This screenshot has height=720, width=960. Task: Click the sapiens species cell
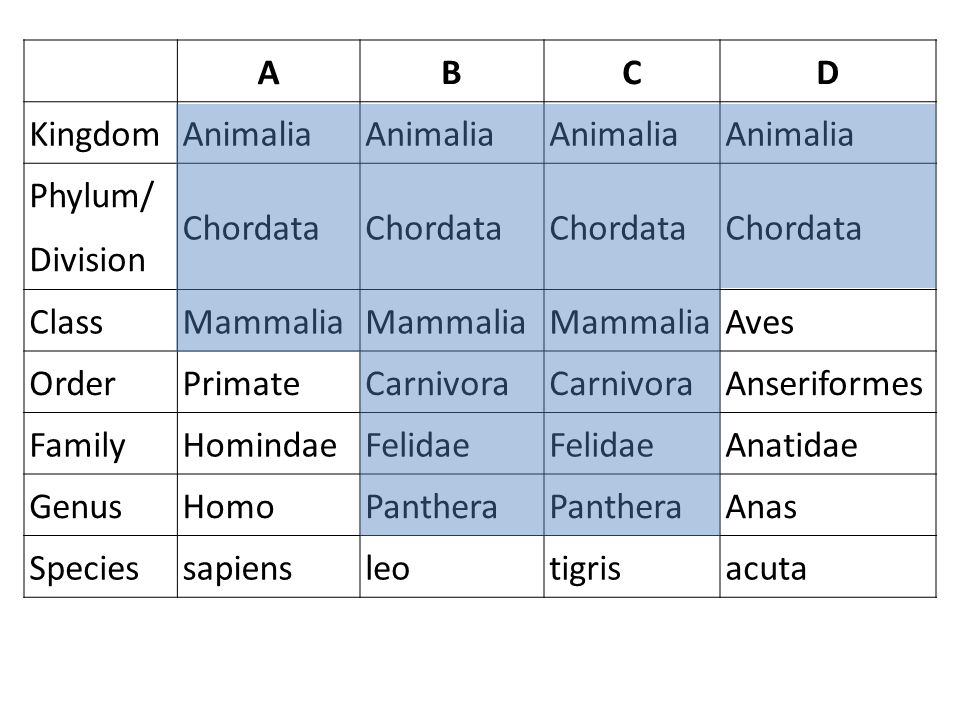[269, 566]
